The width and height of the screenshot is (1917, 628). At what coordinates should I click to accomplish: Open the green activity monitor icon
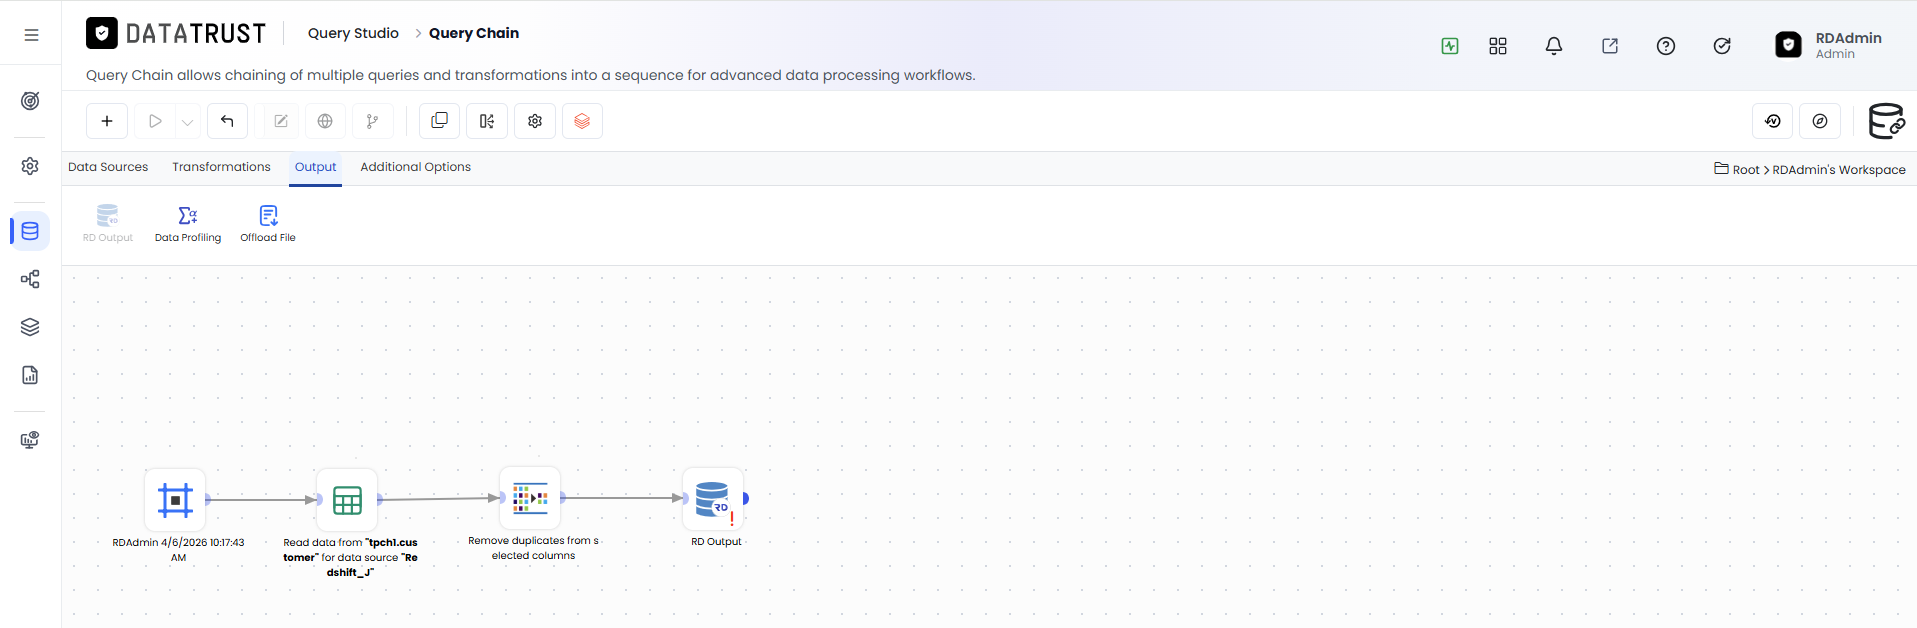click(1450, 46)
